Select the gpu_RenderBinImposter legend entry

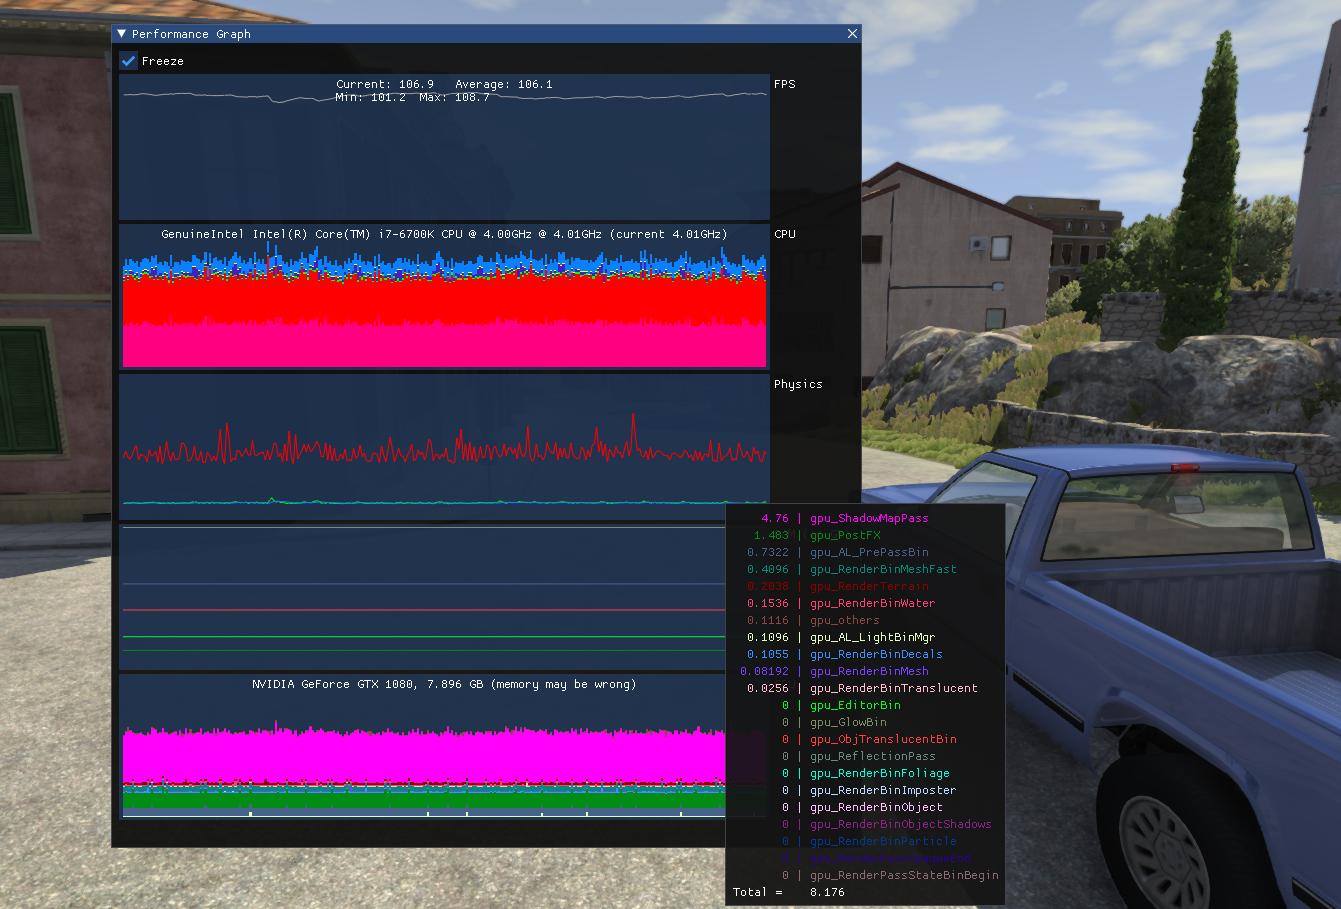pos(883,790)
